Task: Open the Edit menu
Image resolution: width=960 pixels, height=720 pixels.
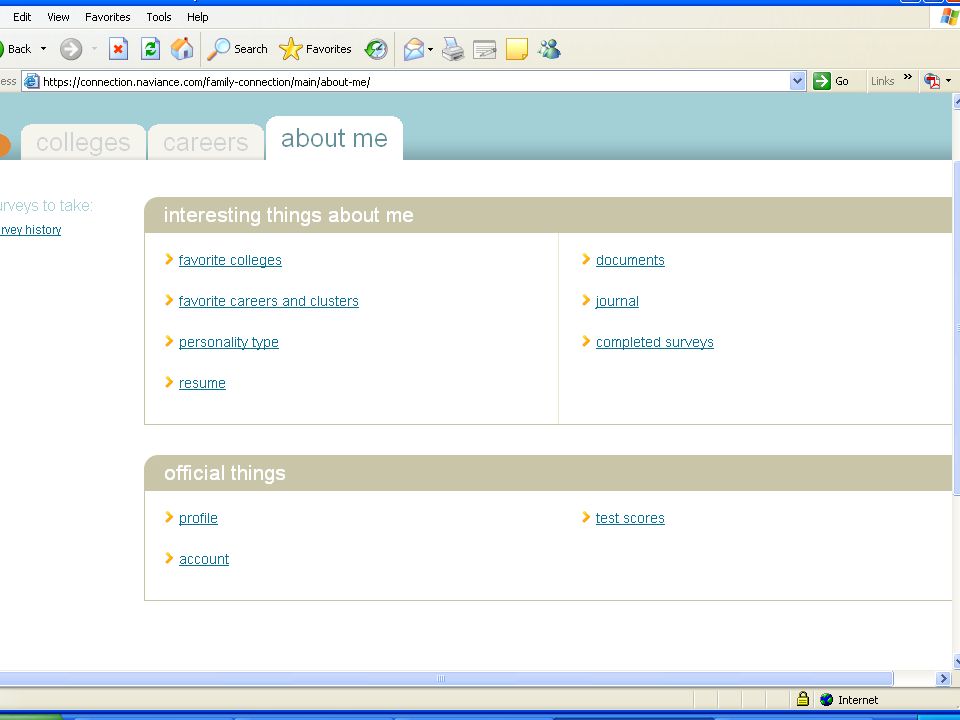Action: [x=22, y=17]
